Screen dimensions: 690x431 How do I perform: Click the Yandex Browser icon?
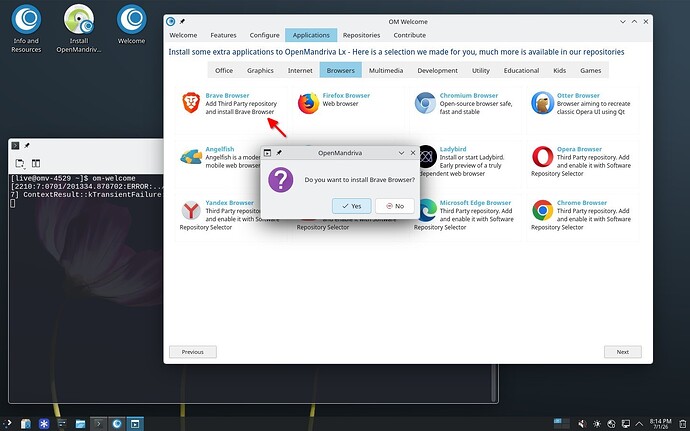click(x=191, y=210)
